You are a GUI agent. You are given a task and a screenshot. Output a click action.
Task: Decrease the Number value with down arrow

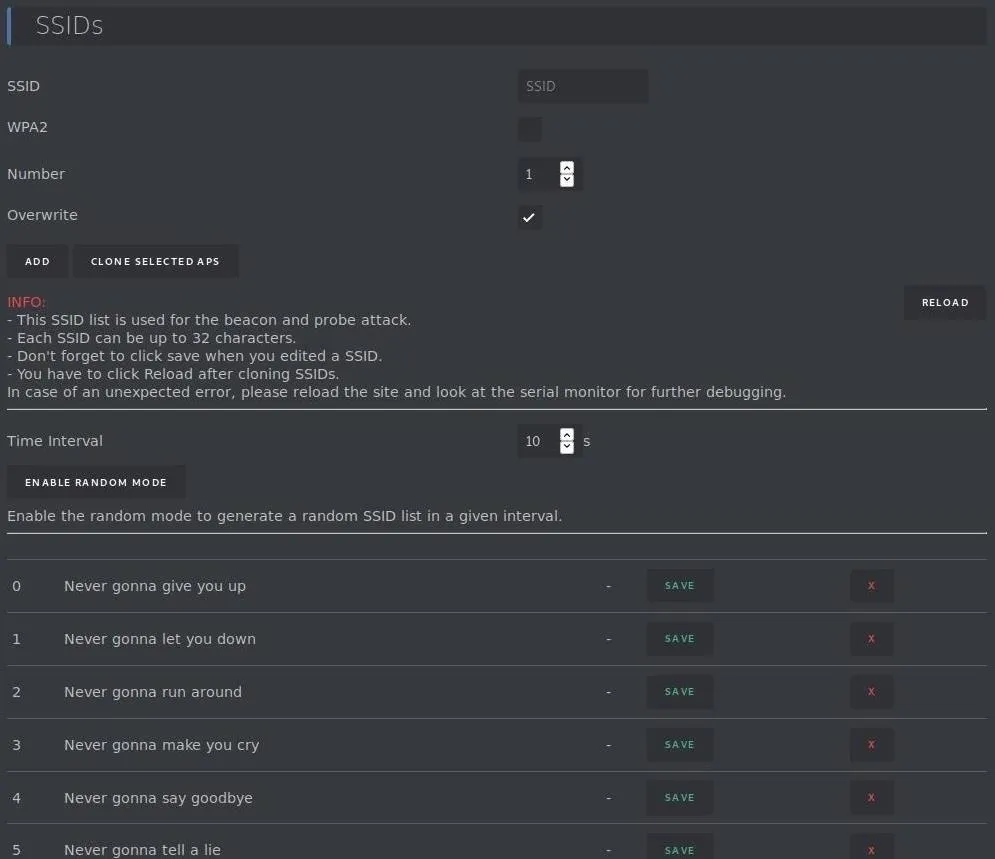click(567, 180)
